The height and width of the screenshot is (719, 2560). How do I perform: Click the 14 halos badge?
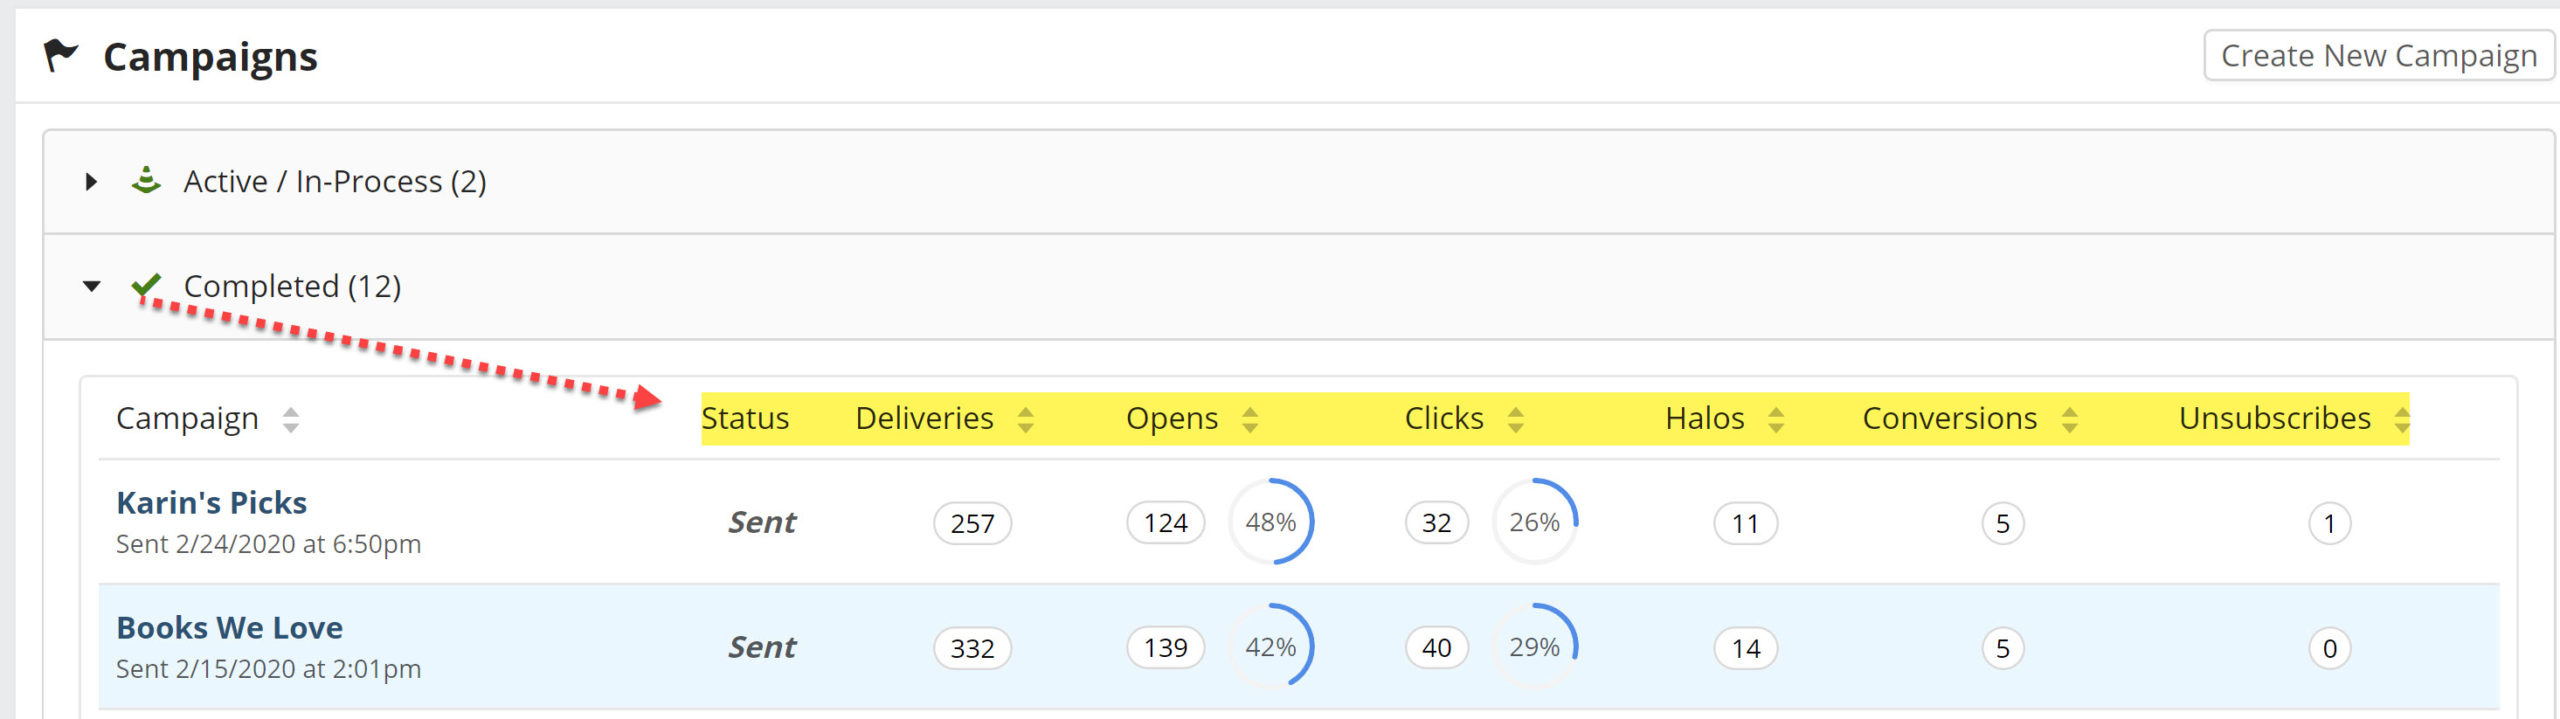pos(1746,648)
